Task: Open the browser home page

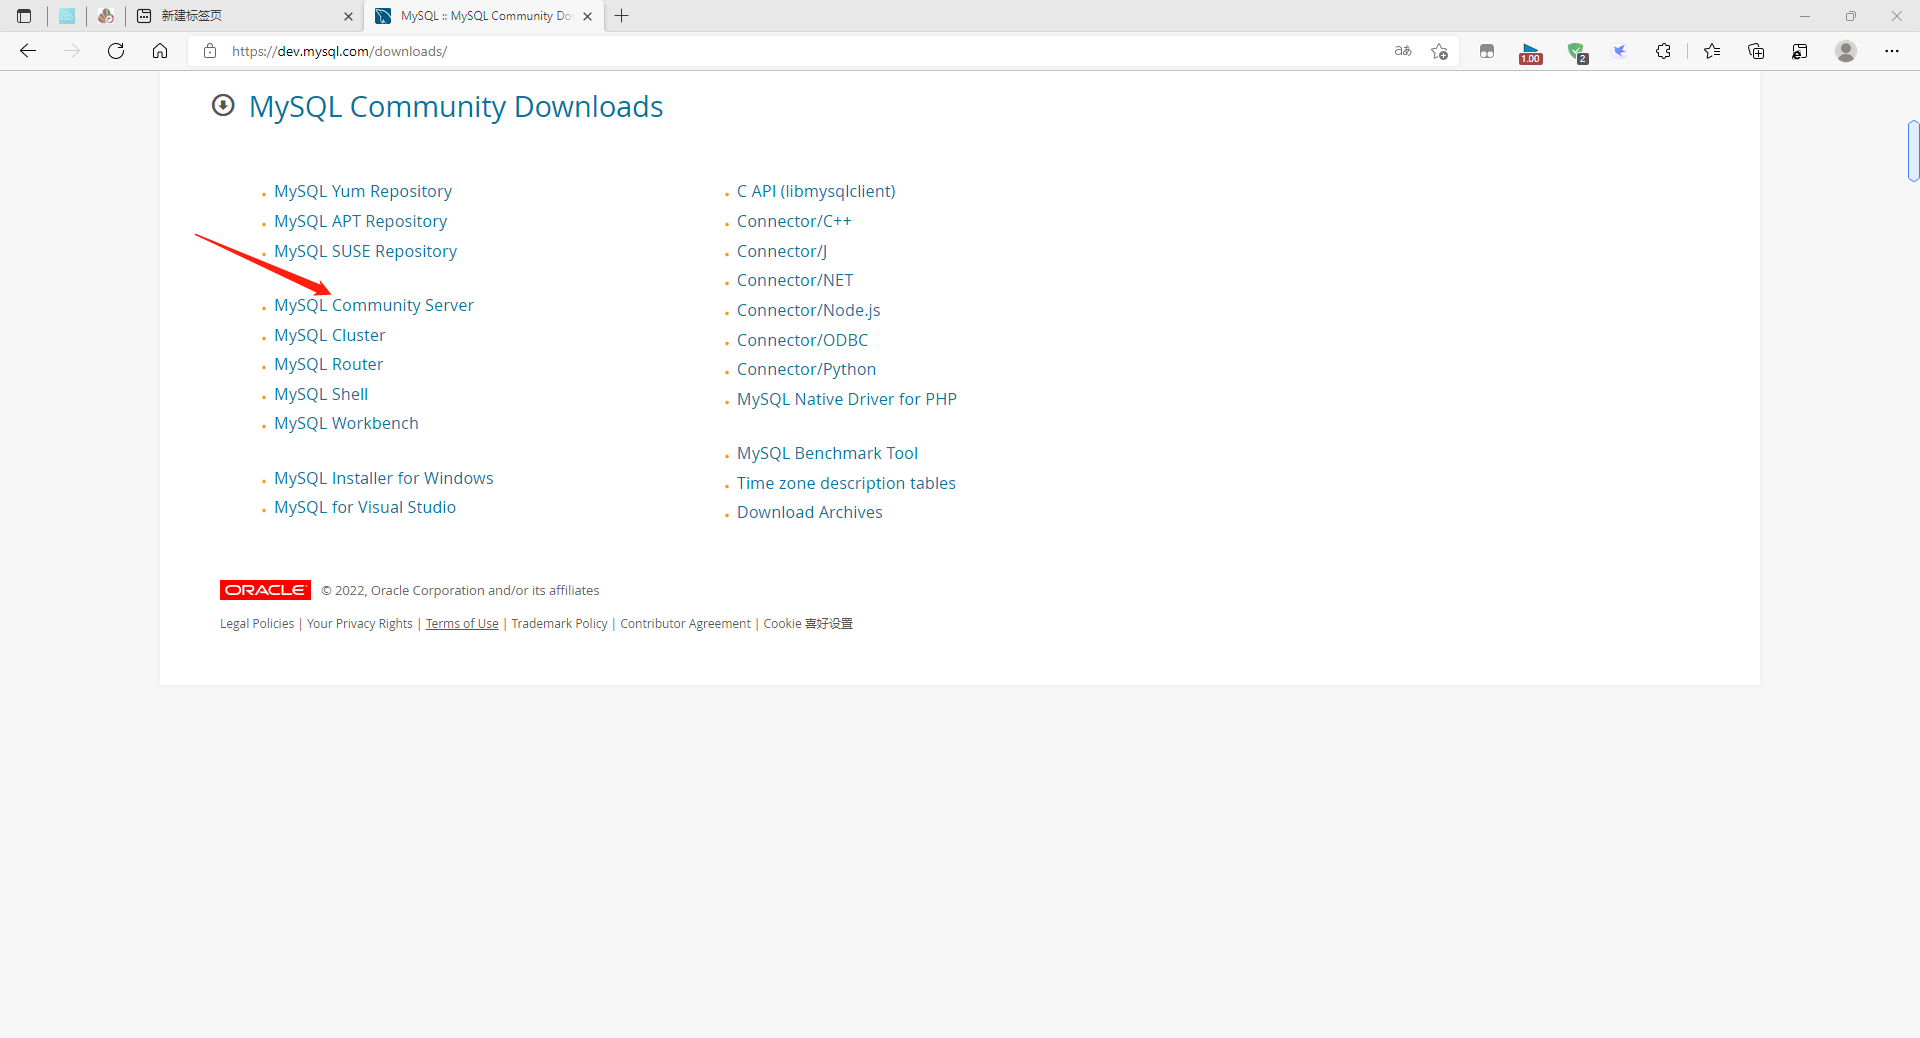Action: [x=160, y=51]
